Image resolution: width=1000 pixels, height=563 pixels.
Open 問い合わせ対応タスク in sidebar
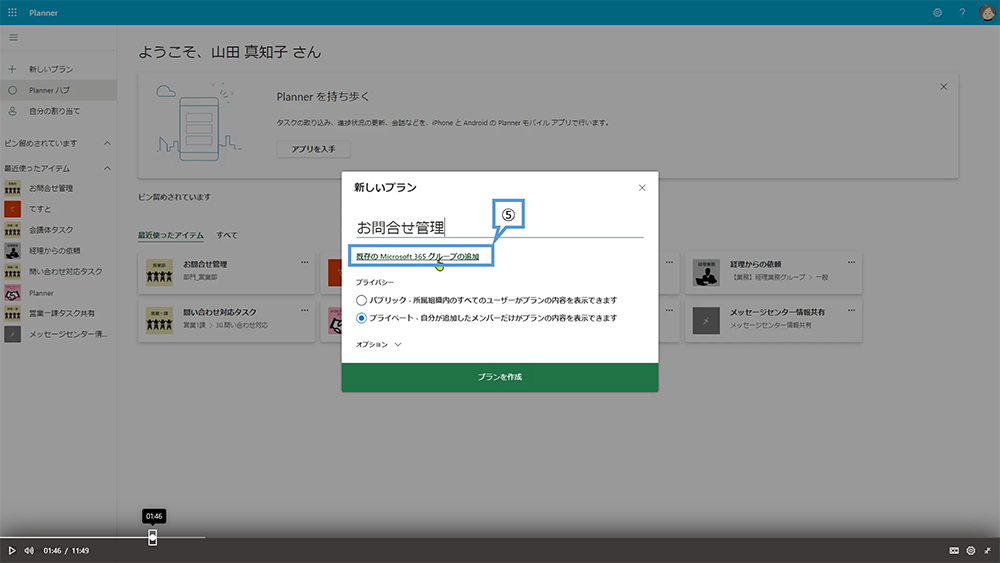click(58, 272)
